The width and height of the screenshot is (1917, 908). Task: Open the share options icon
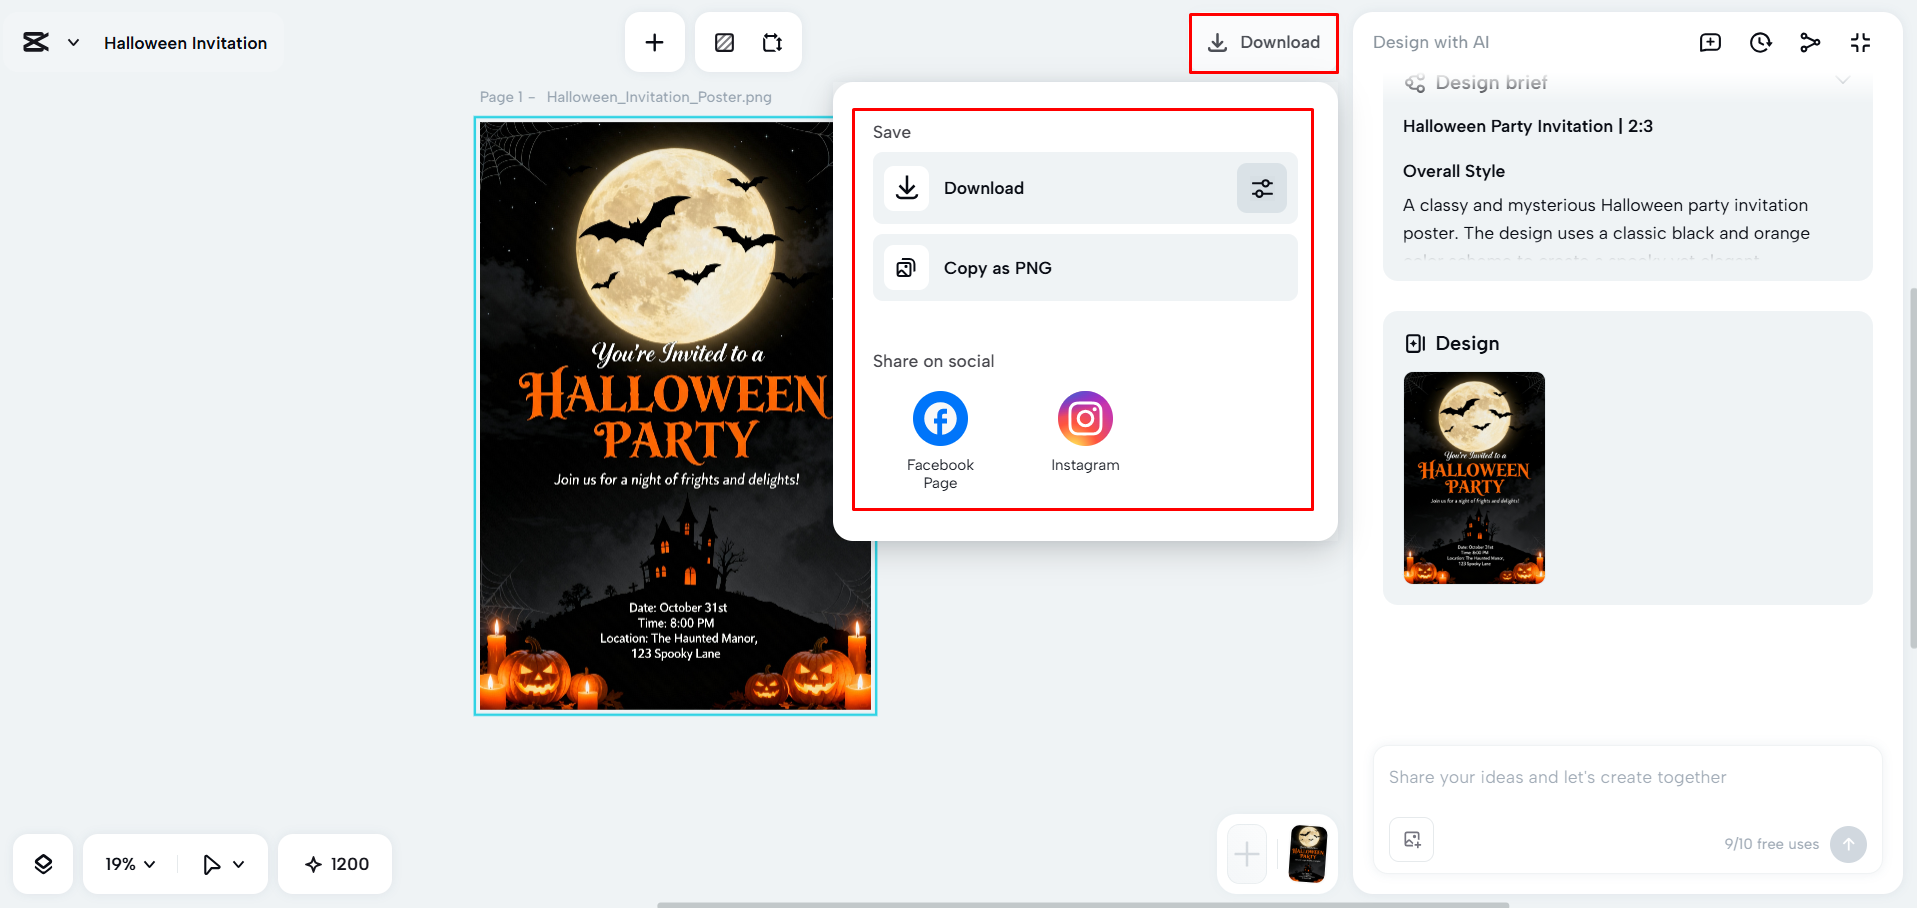click(1810, 42)
